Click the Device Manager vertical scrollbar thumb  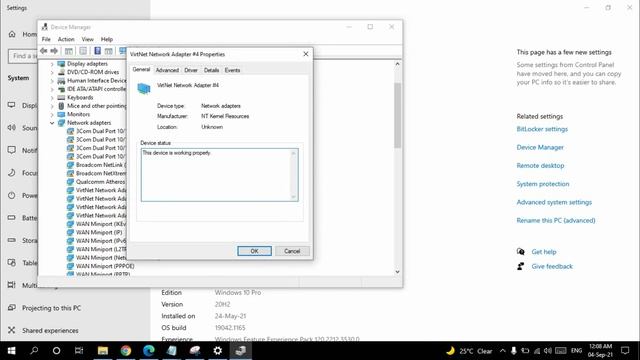click(398, 115)
